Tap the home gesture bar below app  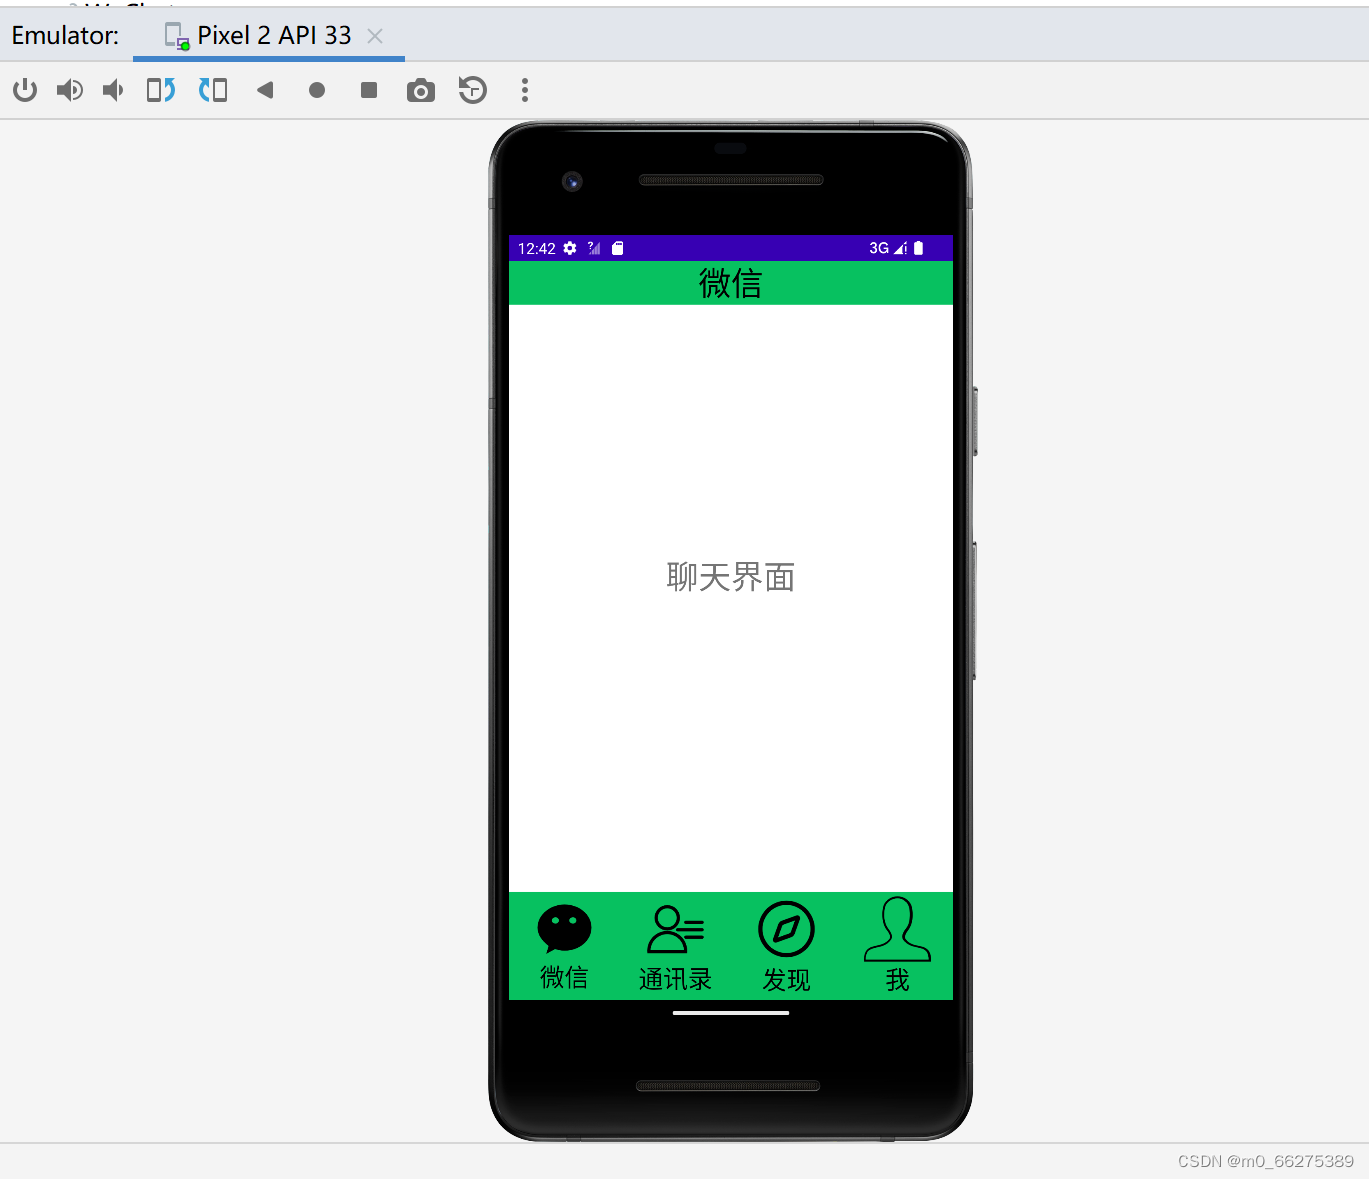[x=731, y=1013]
